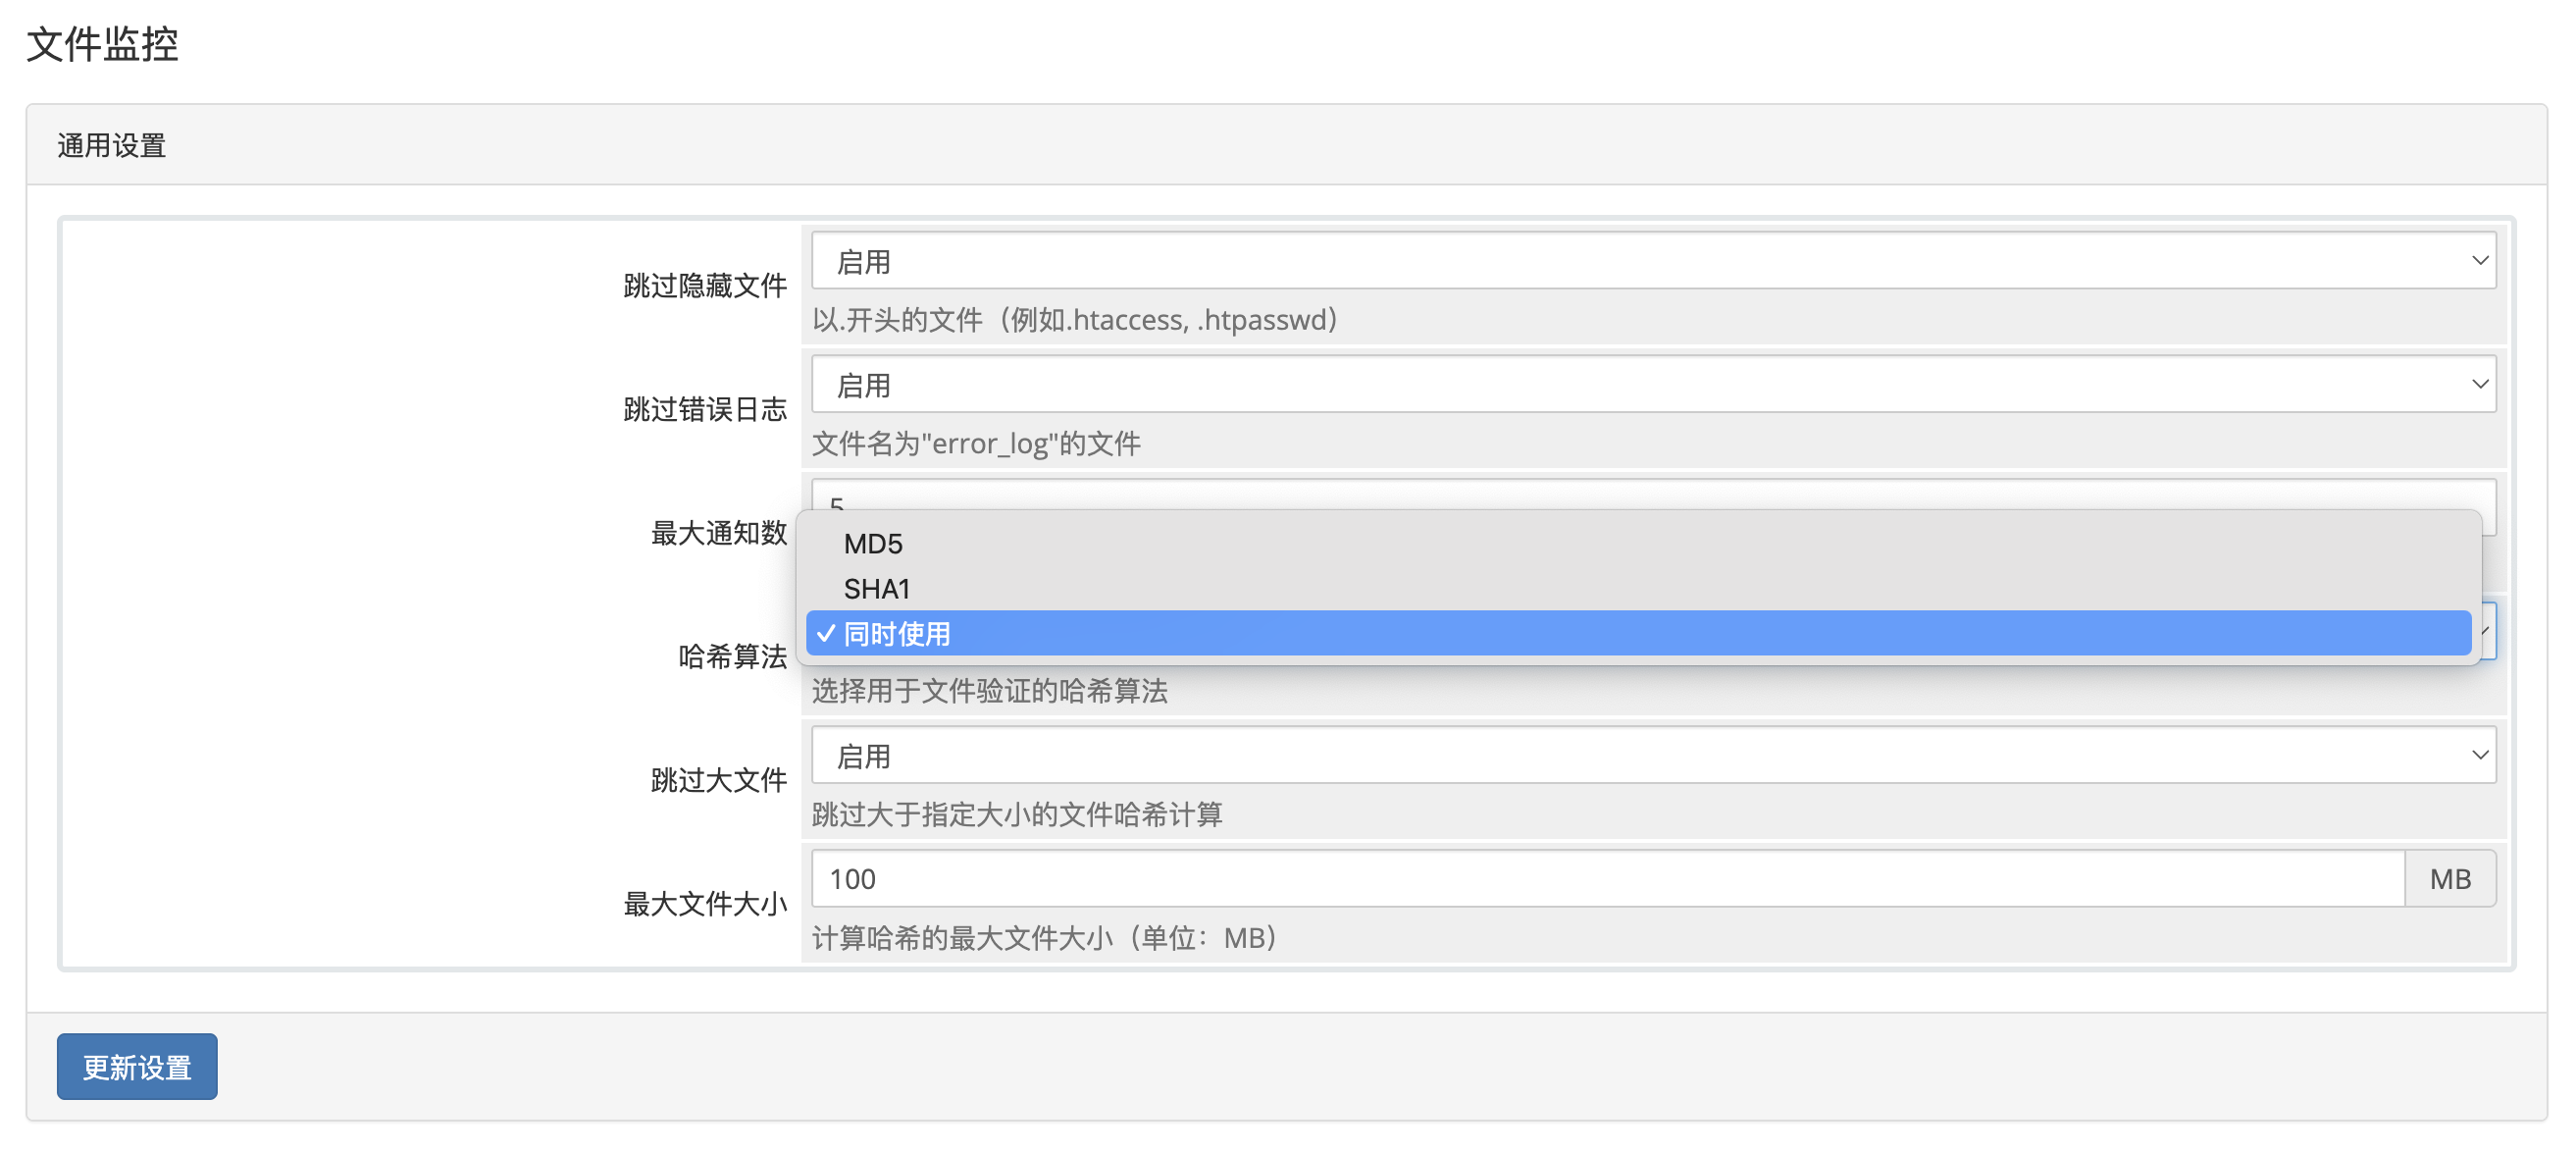Click the 跳过隐藏文件 label
2576x1152 pixels.
tap(705, 286)
